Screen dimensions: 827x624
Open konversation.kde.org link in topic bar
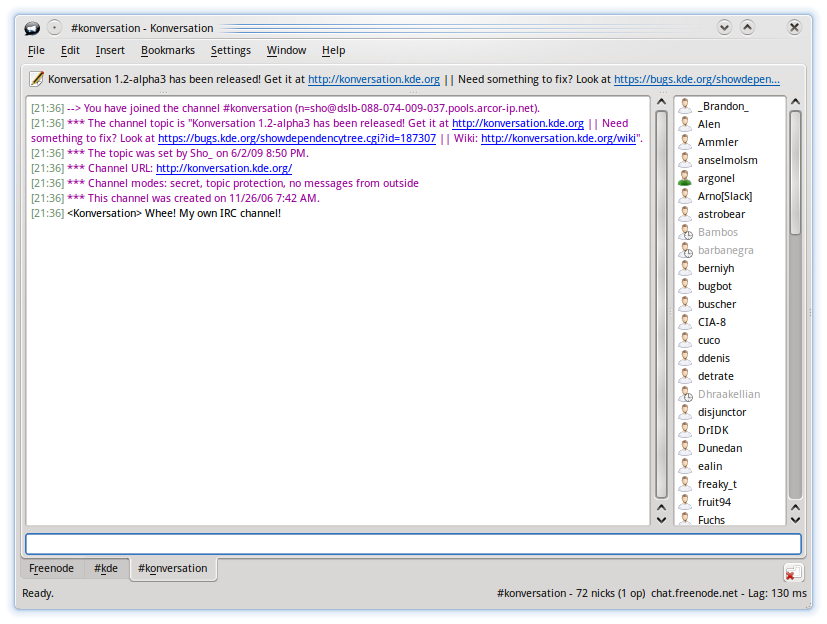coord(374,79)
